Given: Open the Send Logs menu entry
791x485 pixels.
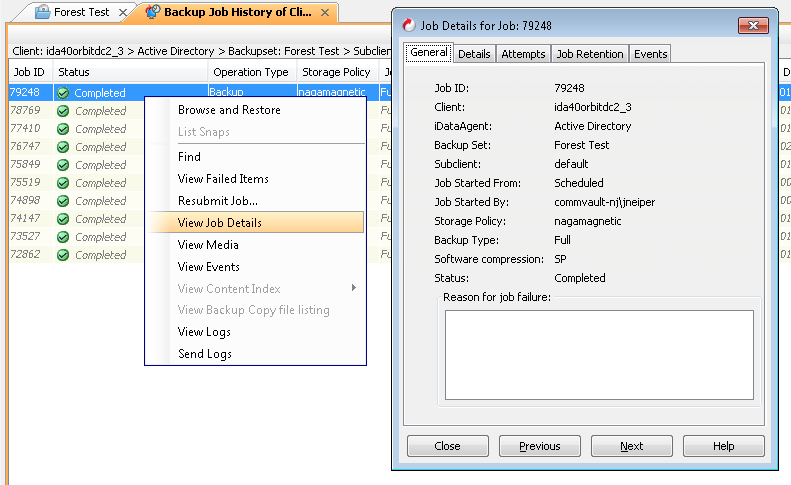Looking at the screenshot, I should click(x=204, y=354).
